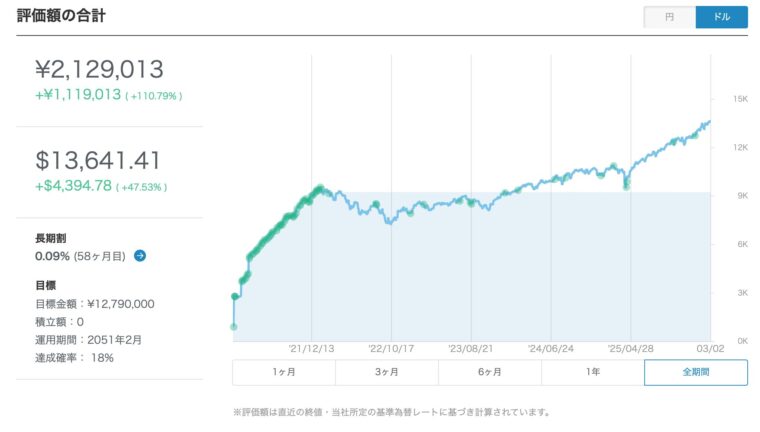Click the ¥2,129,013 total valuation

pos(99,69)
